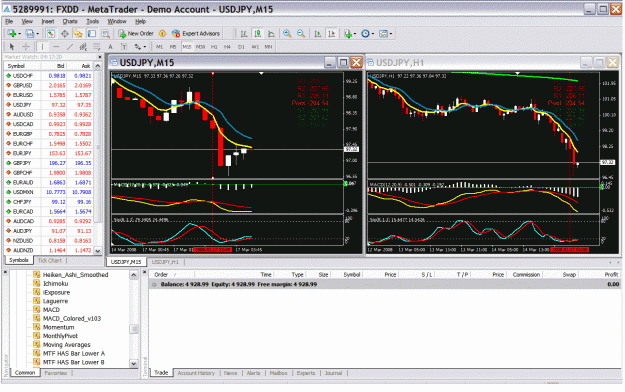This screenshot has width=625, height=392.
Task: Select MACD_Colored_v103 indicator in Navigator
Action: 72,319
